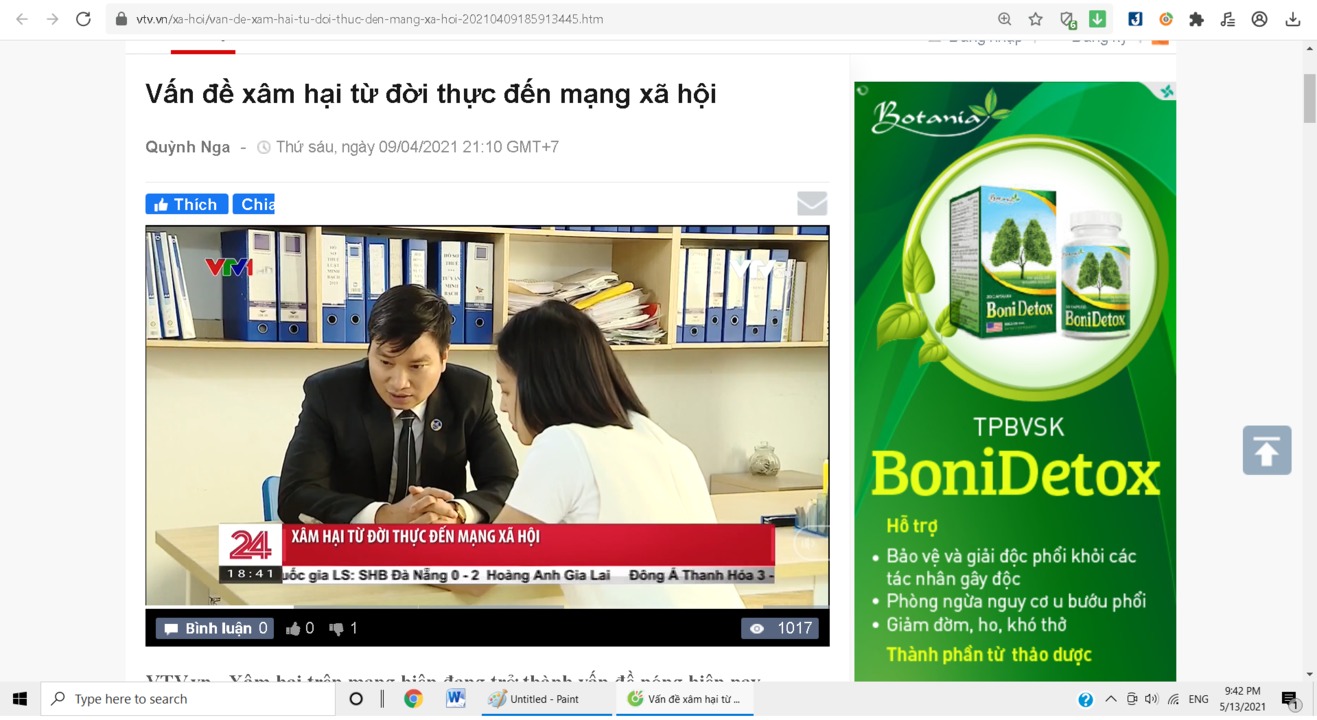
Task: Open Cortana circle icon on taskbar
Action: tap(356, 699)
